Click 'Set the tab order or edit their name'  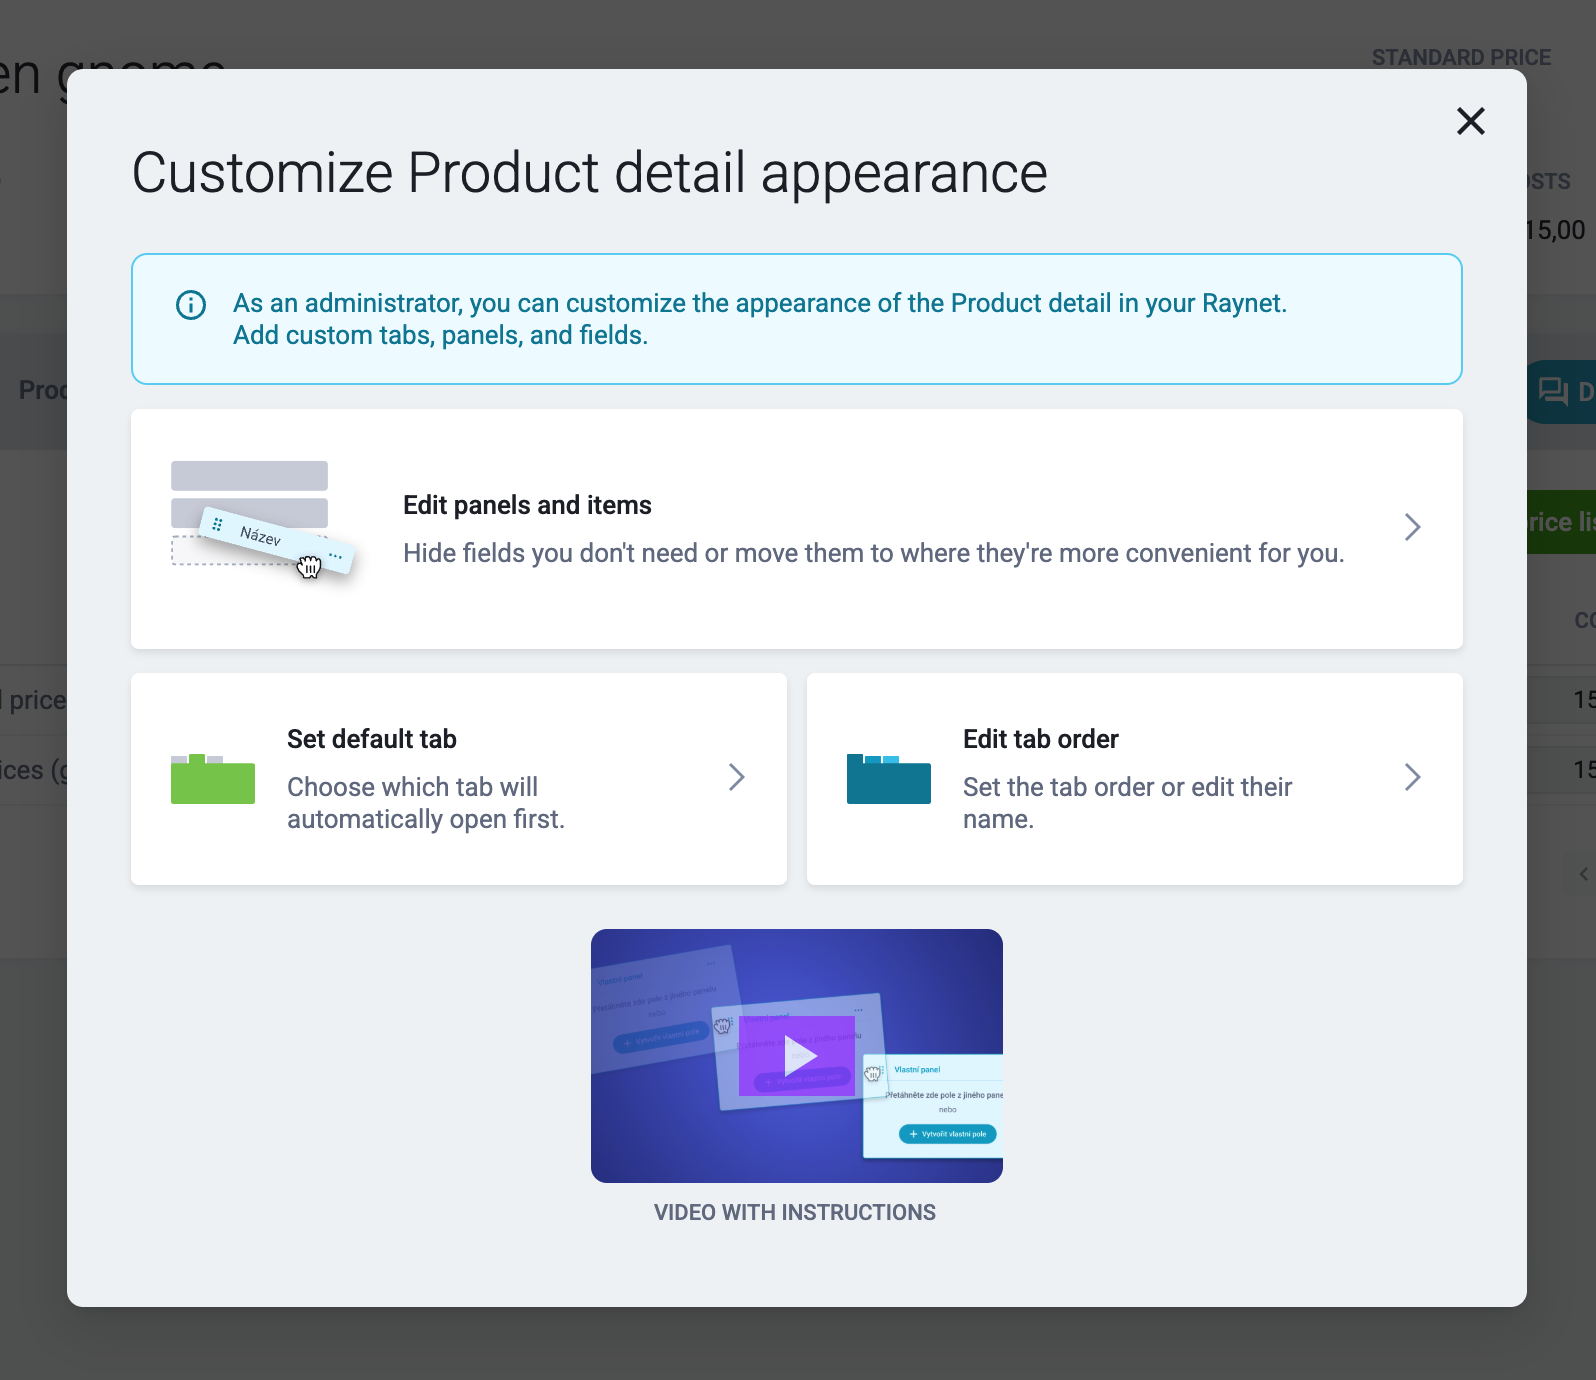(x=1127, y=803)
